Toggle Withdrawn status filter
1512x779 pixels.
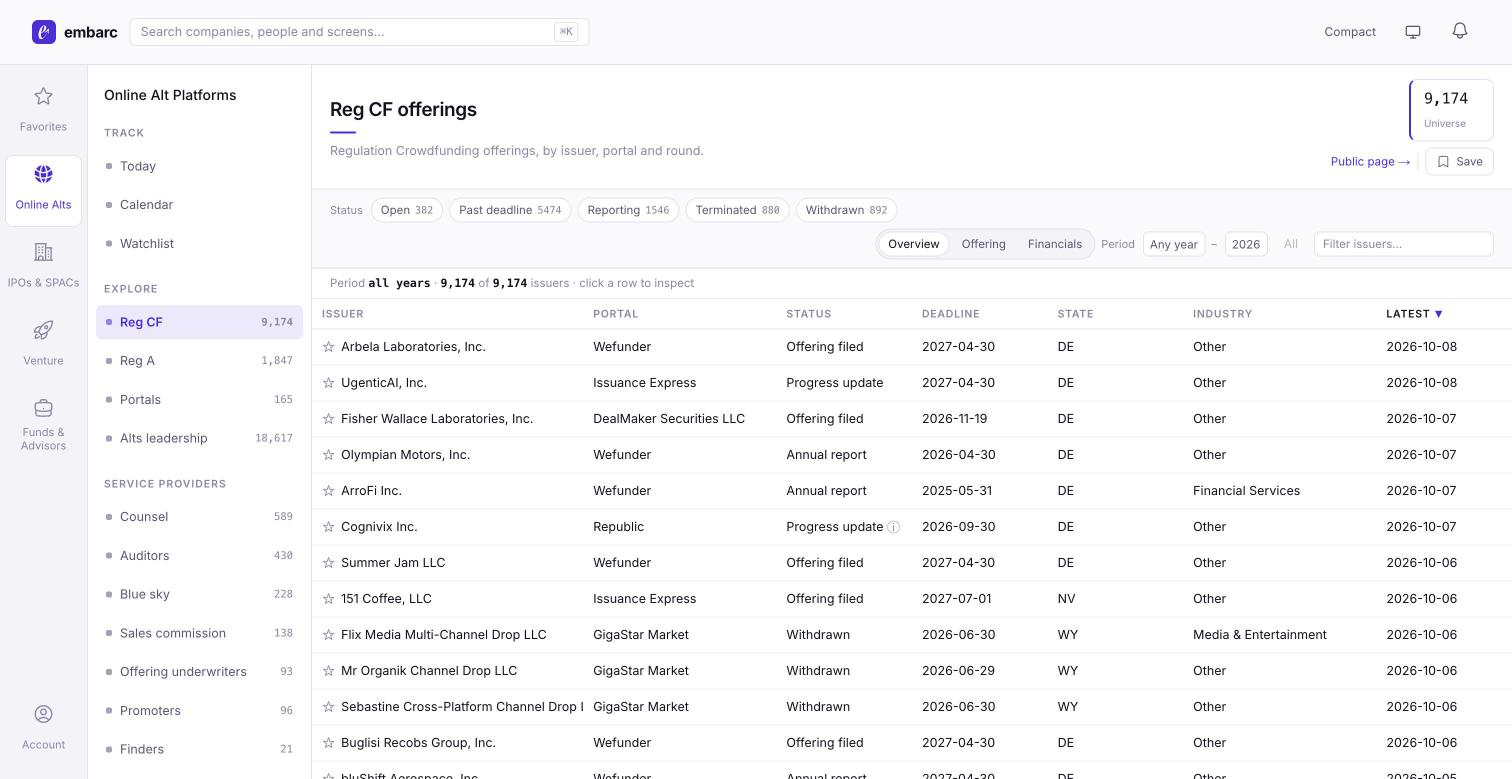click(x=846, y=210)
